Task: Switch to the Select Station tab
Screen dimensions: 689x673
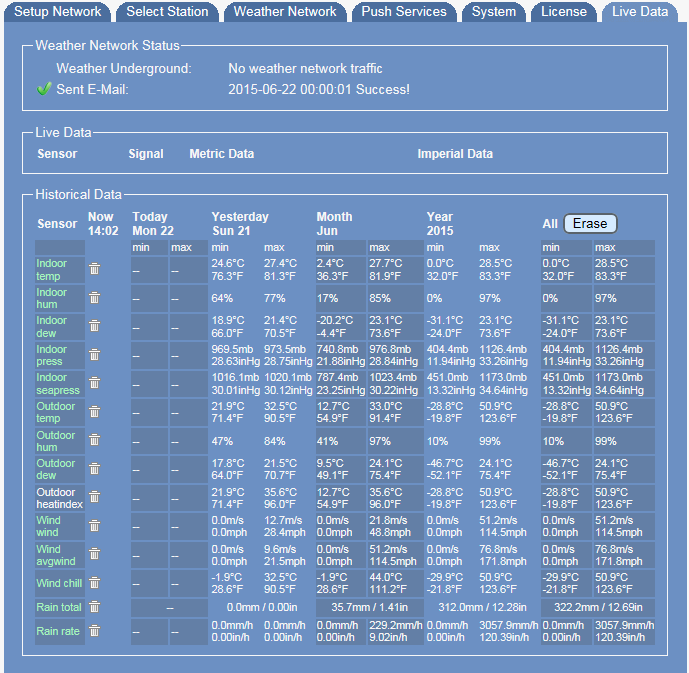Action: (166, 12)
